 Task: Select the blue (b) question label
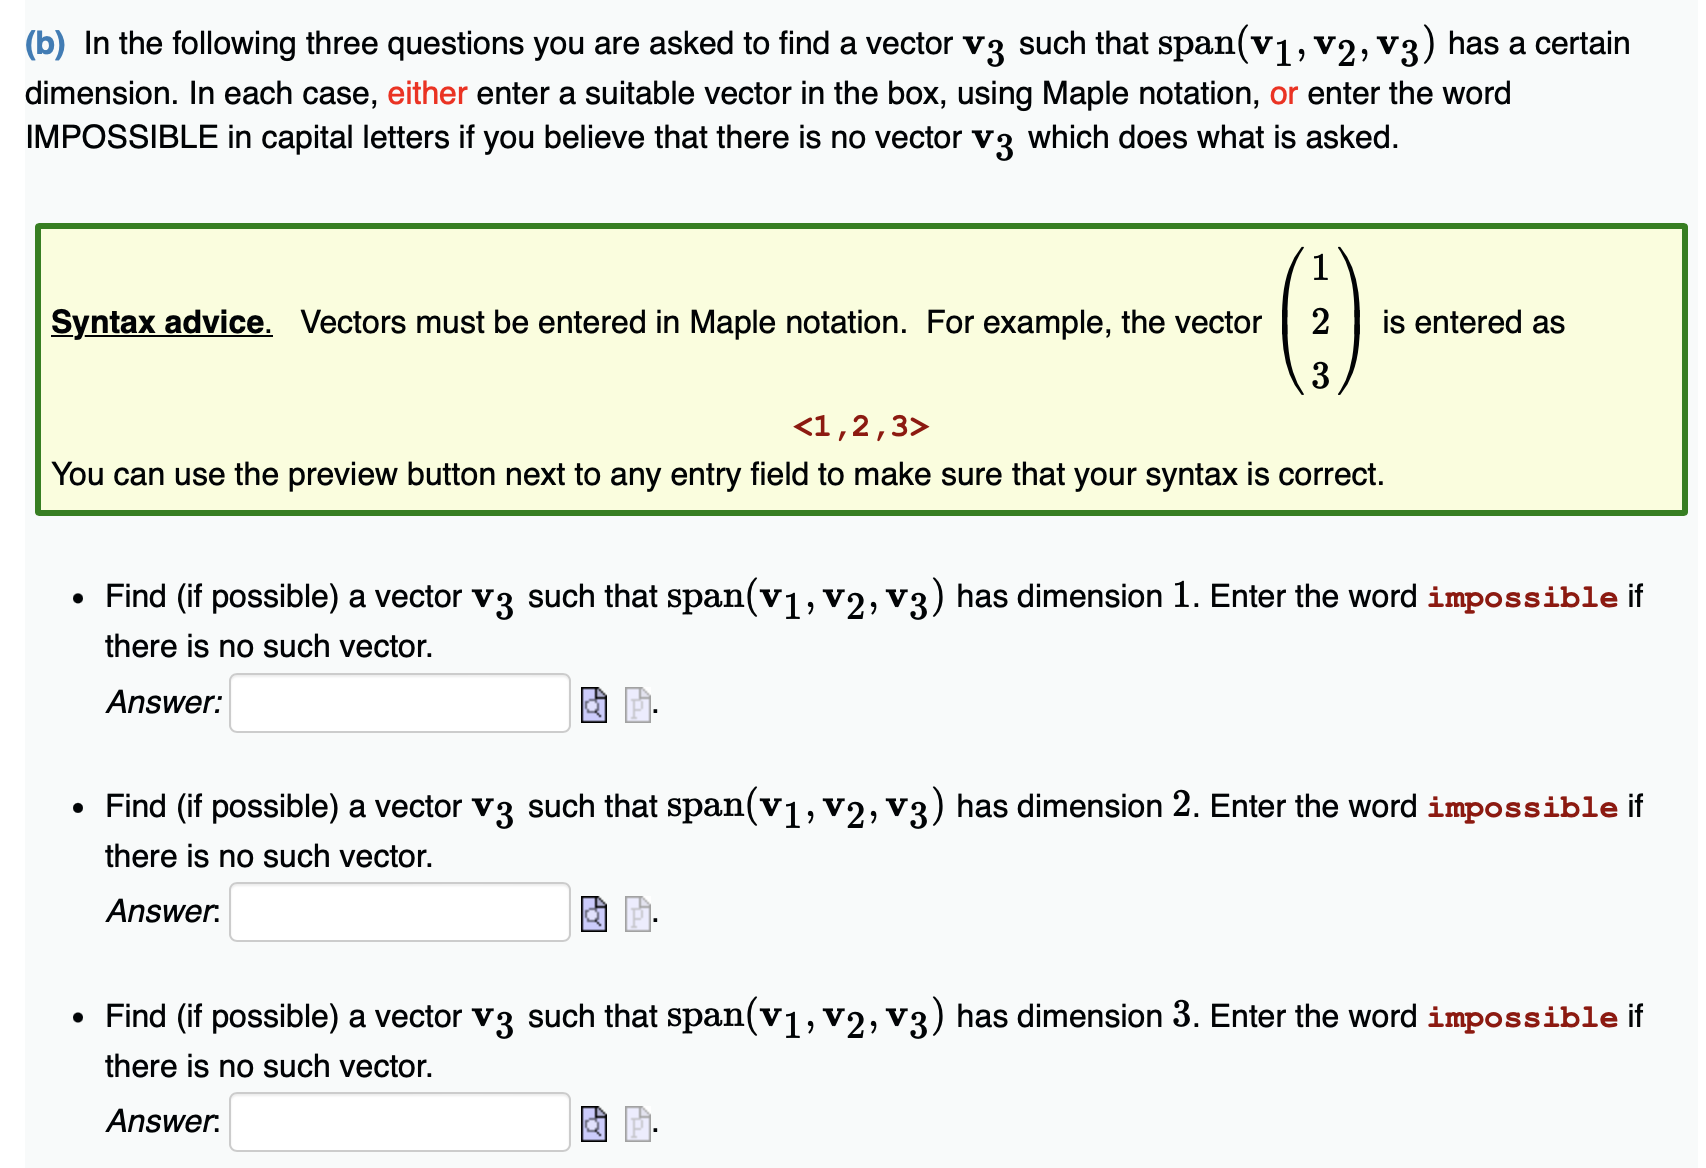pyautogui.click(x=43, y=42)
